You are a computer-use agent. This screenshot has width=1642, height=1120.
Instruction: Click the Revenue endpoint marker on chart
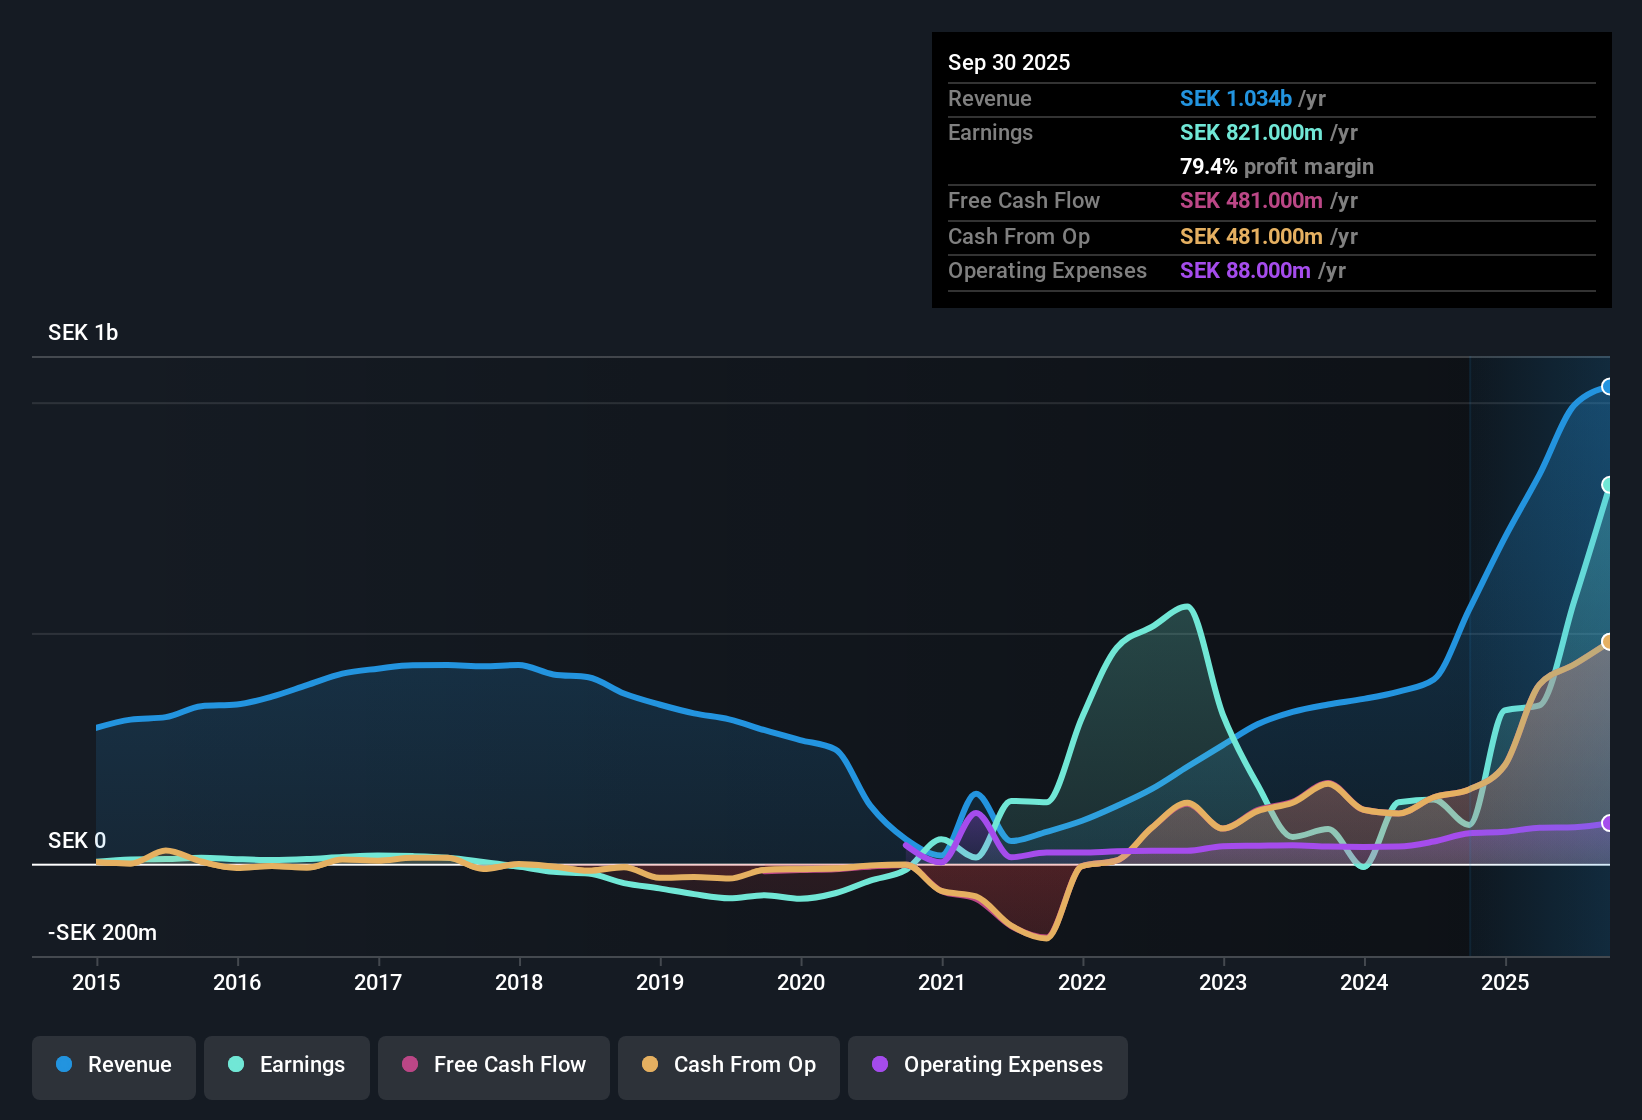tap(1607, 387)
